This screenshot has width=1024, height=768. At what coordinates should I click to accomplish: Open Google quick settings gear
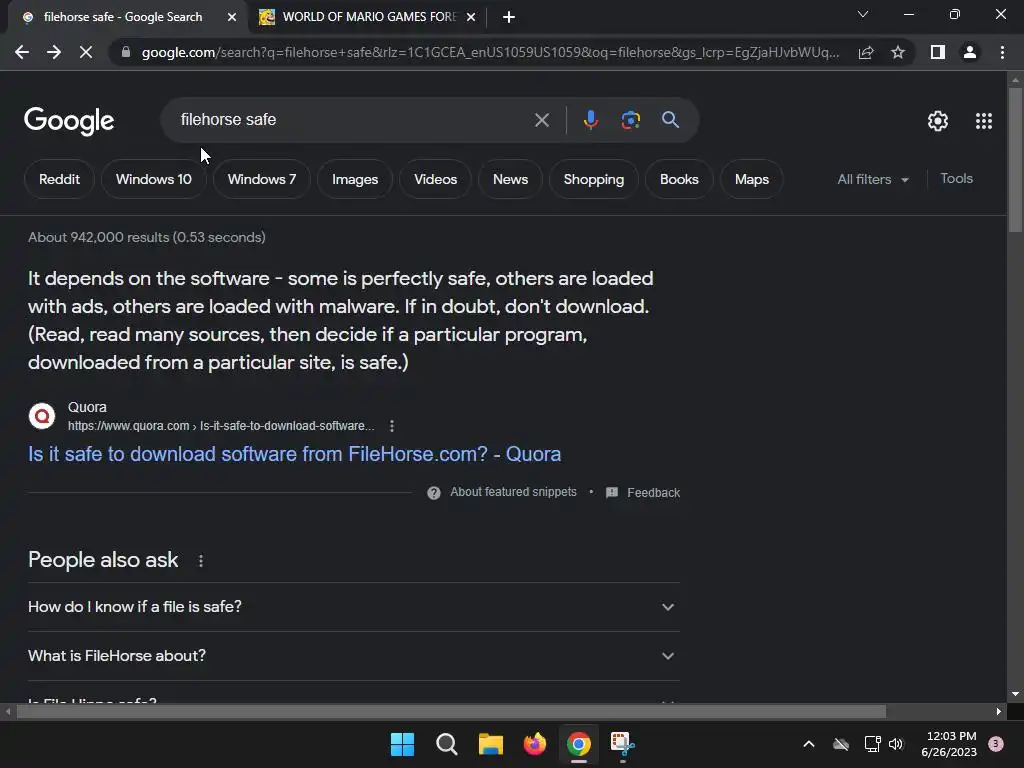tap(938, 121)
